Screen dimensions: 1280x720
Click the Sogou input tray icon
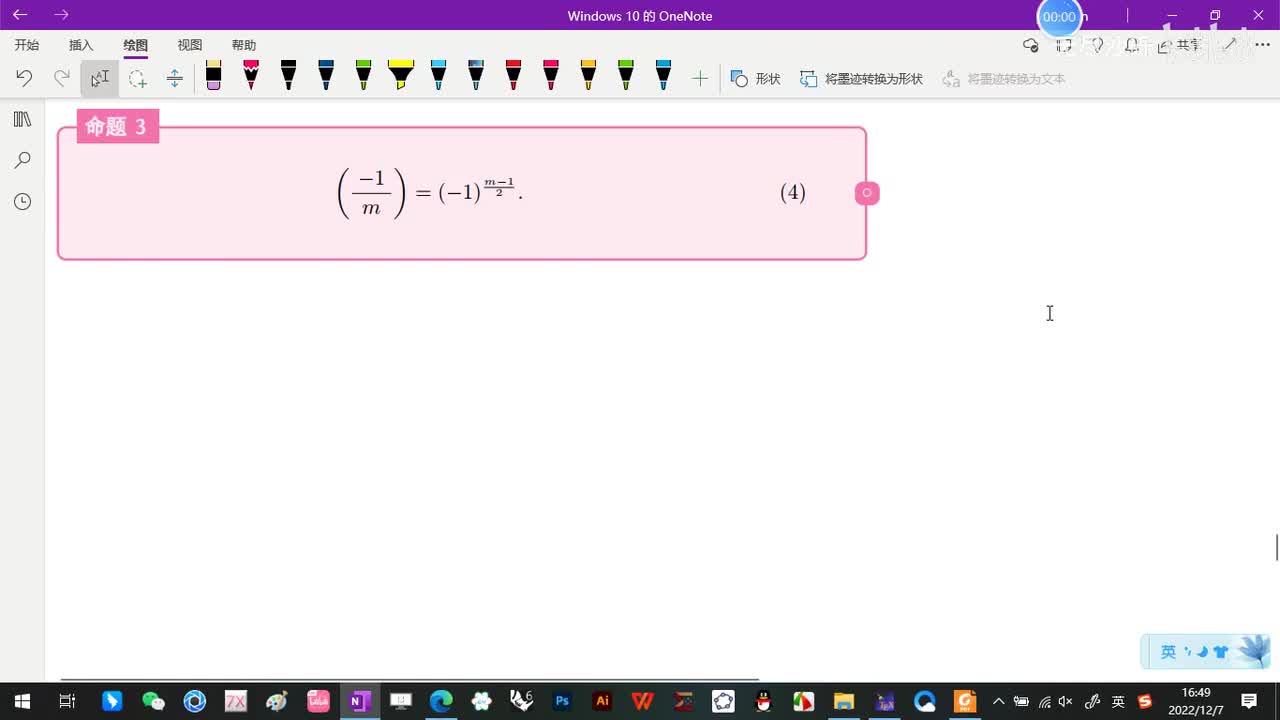pos(1145,701)
